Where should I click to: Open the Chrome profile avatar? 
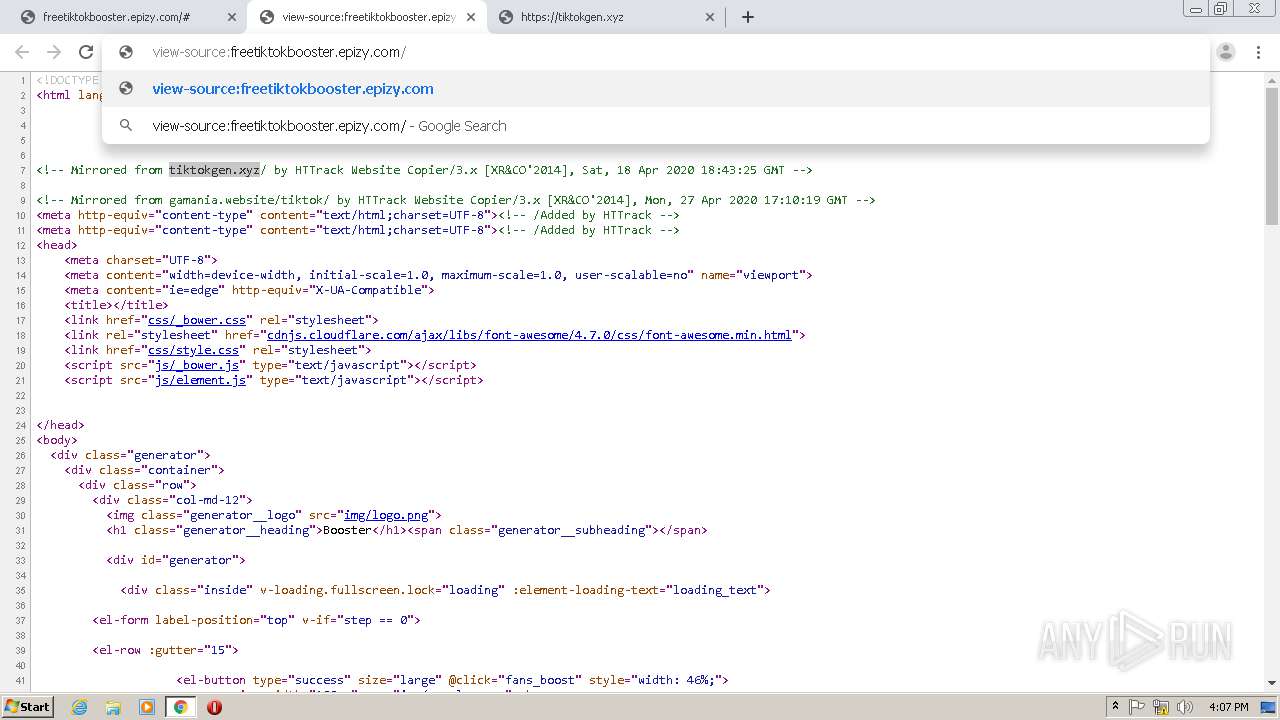(x=1226, y=52)
